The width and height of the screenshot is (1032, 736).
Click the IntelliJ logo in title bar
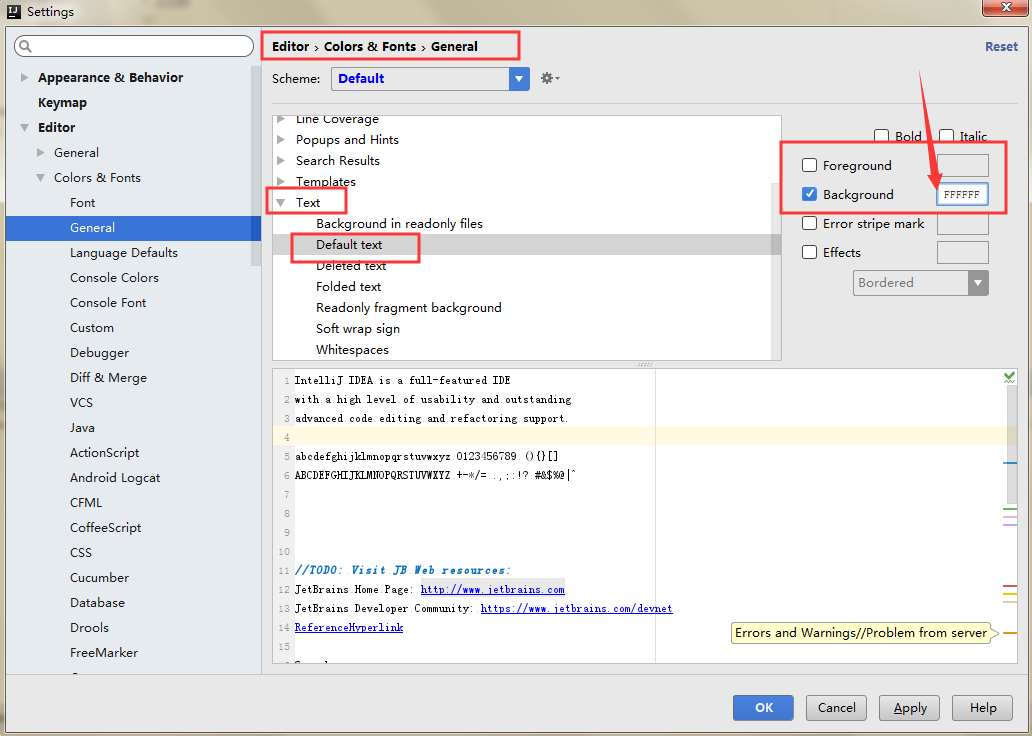(x=13, y=11)
